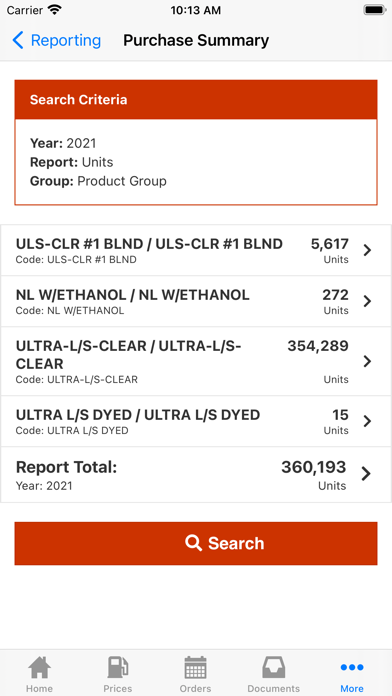The width and height of the screenshot is (392, 696).
Task: Open the Prices fuel pump icon
Action: coord(118,667)
